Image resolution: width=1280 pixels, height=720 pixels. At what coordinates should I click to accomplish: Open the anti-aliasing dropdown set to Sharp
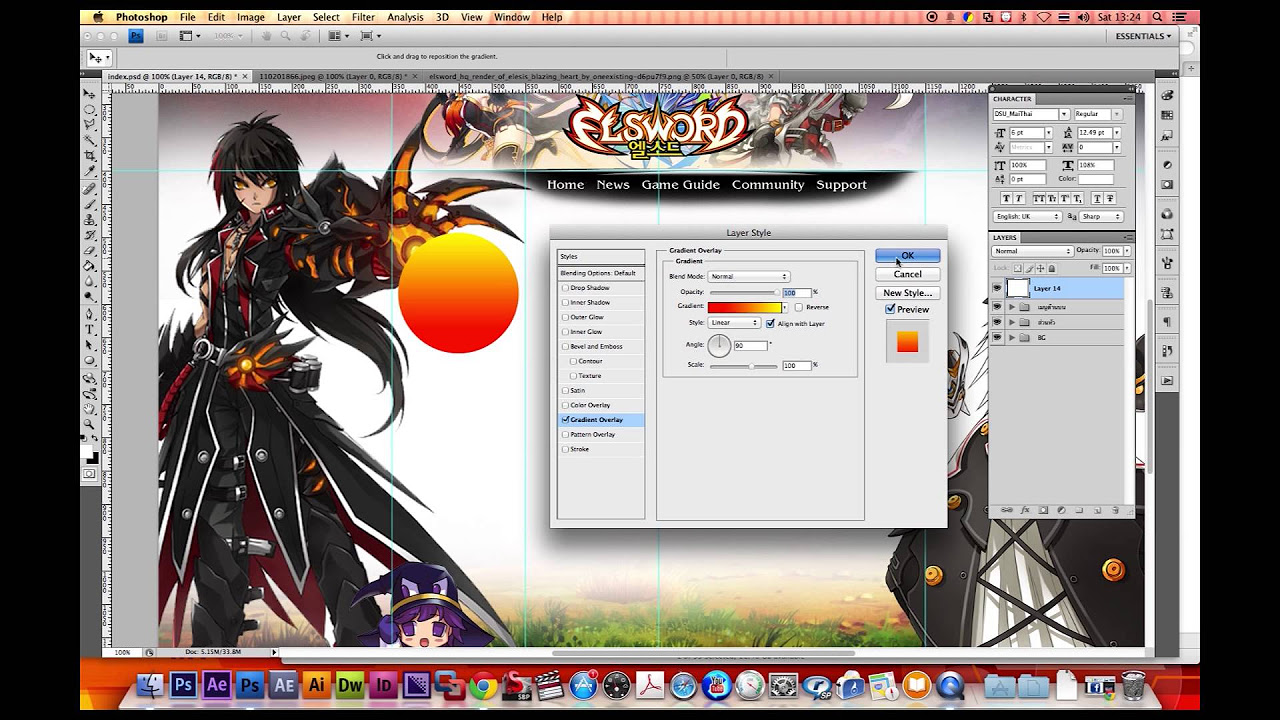pyautogui.click(x=1101, y=216)
